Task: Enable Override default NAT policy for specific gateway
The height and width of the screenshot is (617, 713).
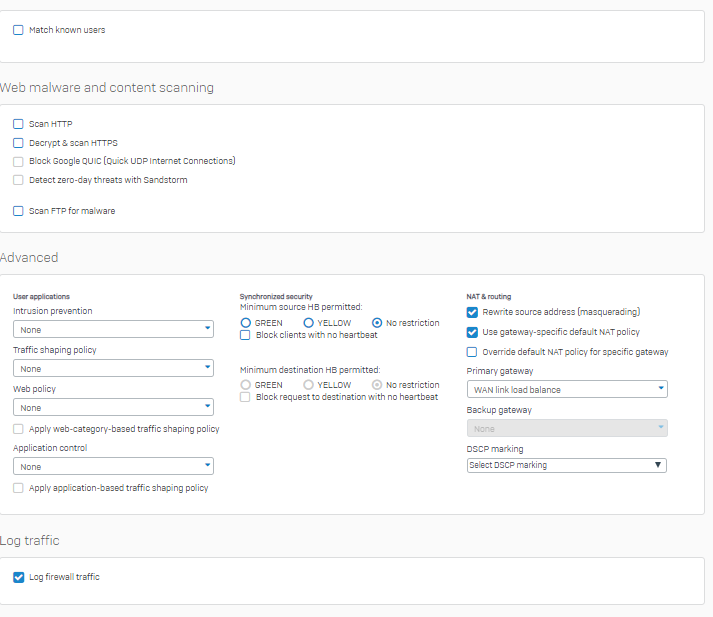Action: (472, 352)
